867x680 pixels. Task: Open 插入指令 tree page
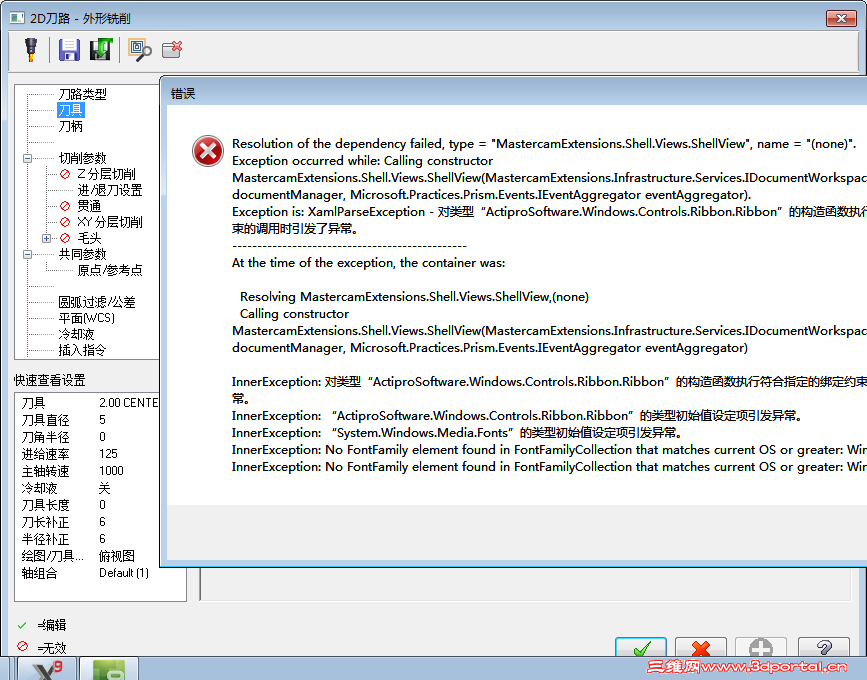click(82, 350)
